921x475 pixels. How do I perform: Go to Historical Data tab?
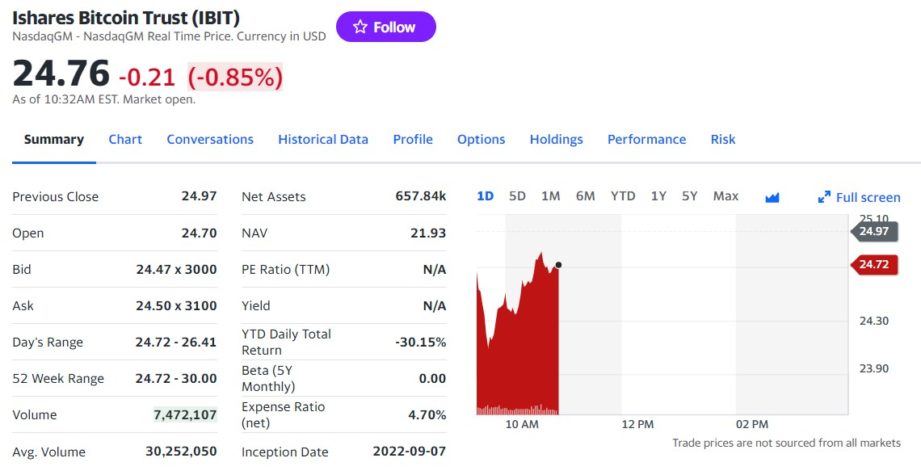pyautogui.click(x=323, y=139)
